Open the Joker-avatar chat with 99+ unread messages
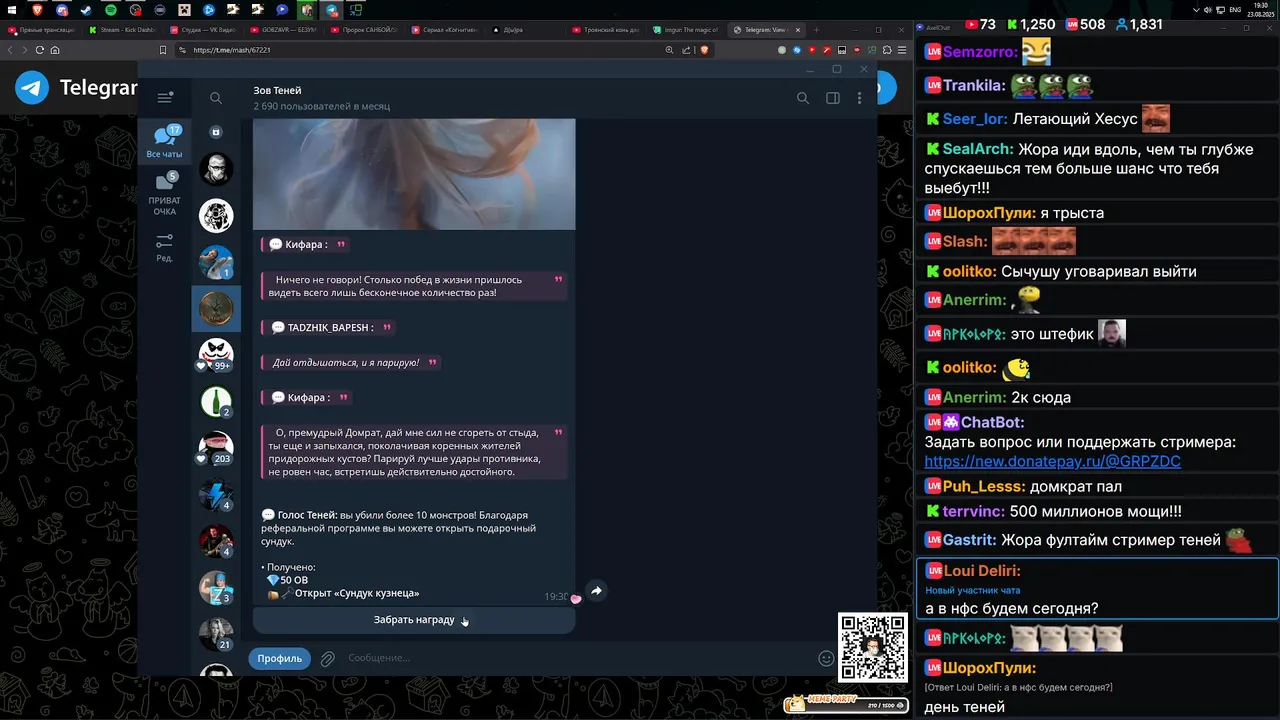The image size is (1280, 720). pos(216,355)
